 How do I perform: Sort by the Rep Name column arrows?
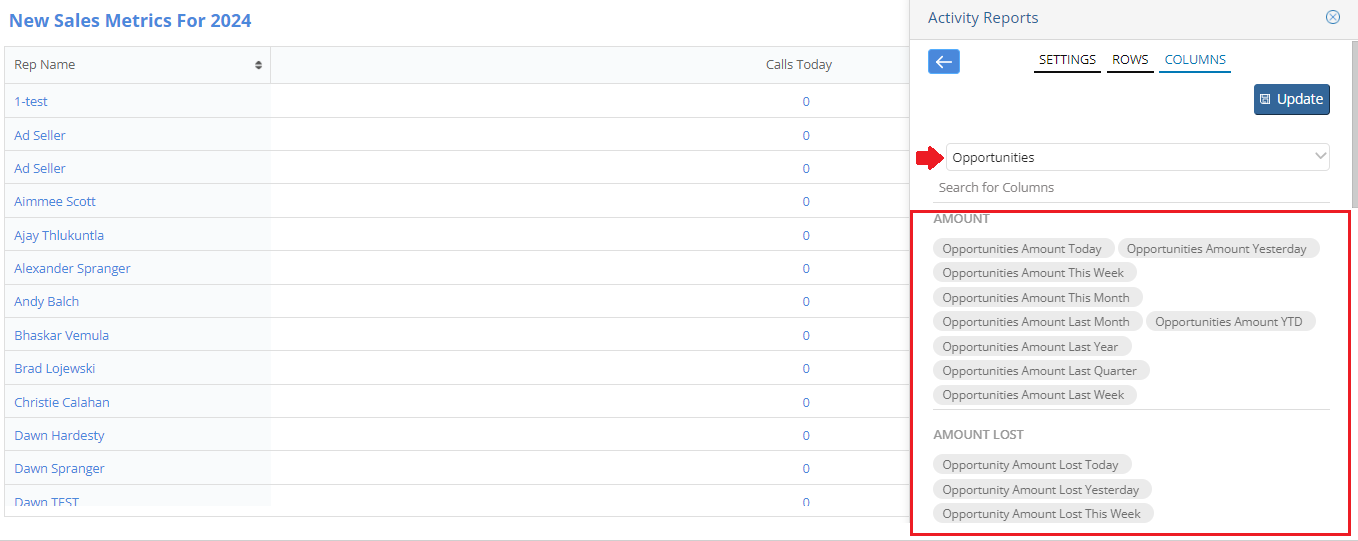click(x=259, y=65)
